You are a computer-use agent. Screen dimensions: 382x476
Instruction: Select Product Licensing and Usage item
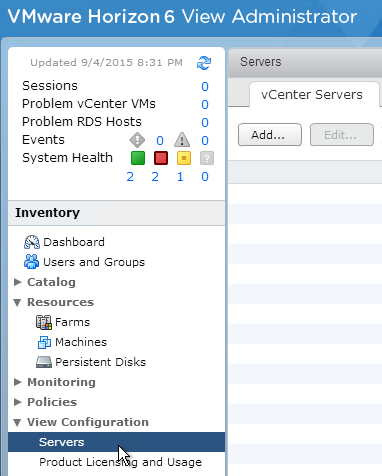(x=120, y=462)
